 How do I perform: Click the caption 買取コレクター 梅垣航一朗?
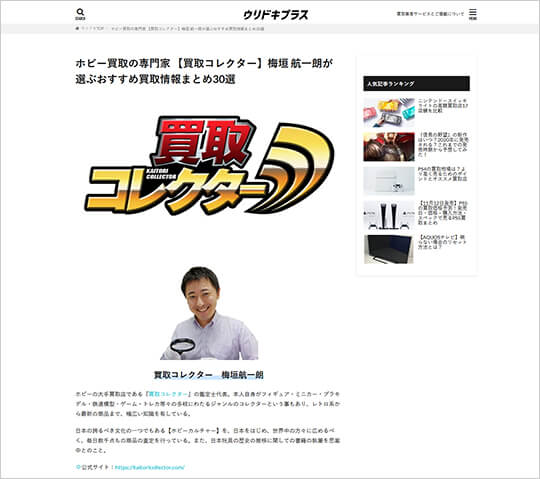209,375
